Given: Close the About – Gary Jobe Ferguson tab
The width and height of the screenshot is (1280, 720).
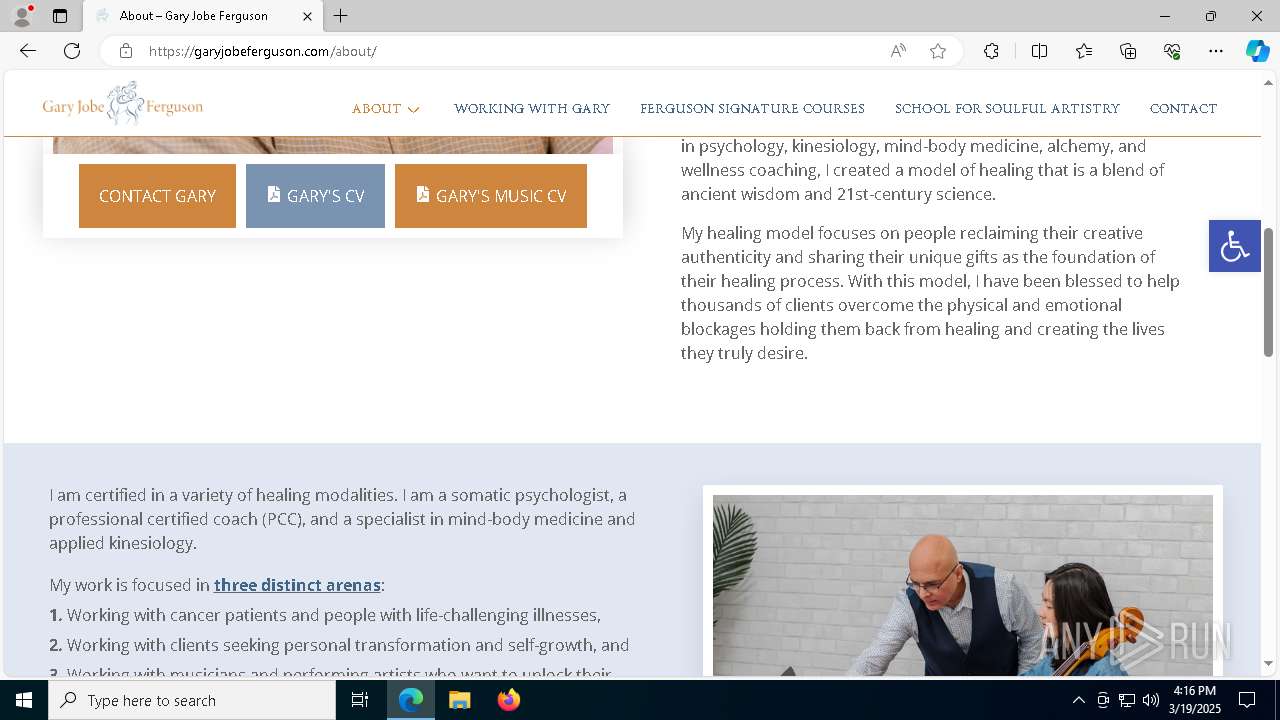Looking at the screenshot, I should pos(307,16).
